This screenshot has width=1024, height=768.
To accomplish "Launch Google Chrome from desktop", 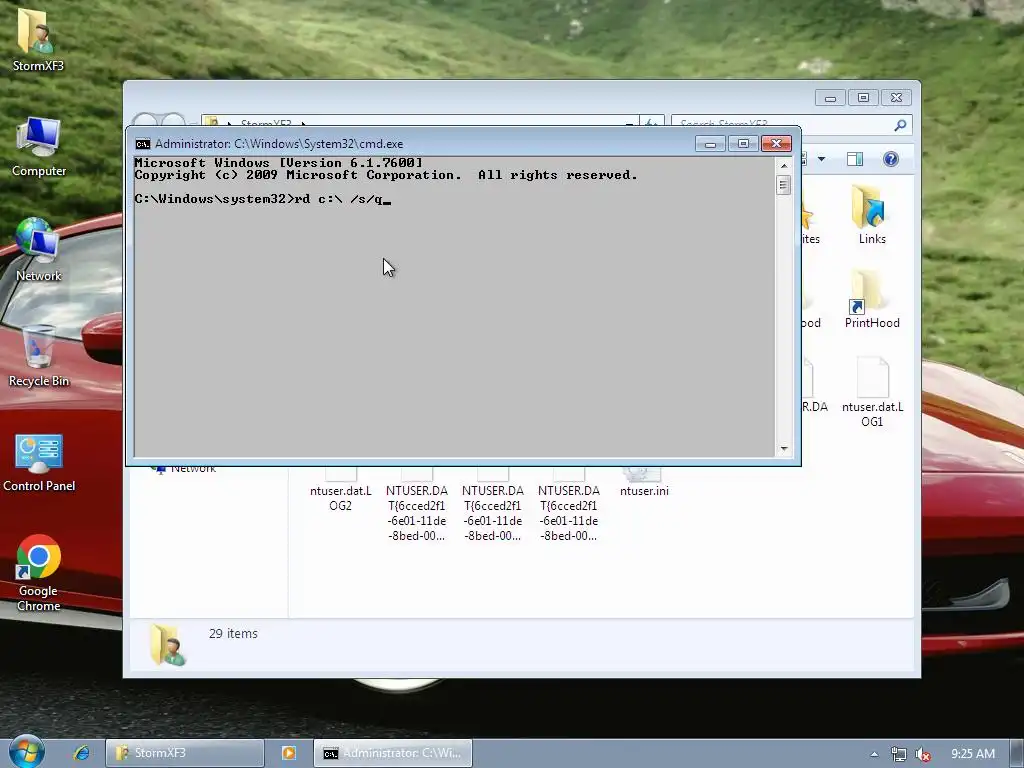I will pos(39,573).
